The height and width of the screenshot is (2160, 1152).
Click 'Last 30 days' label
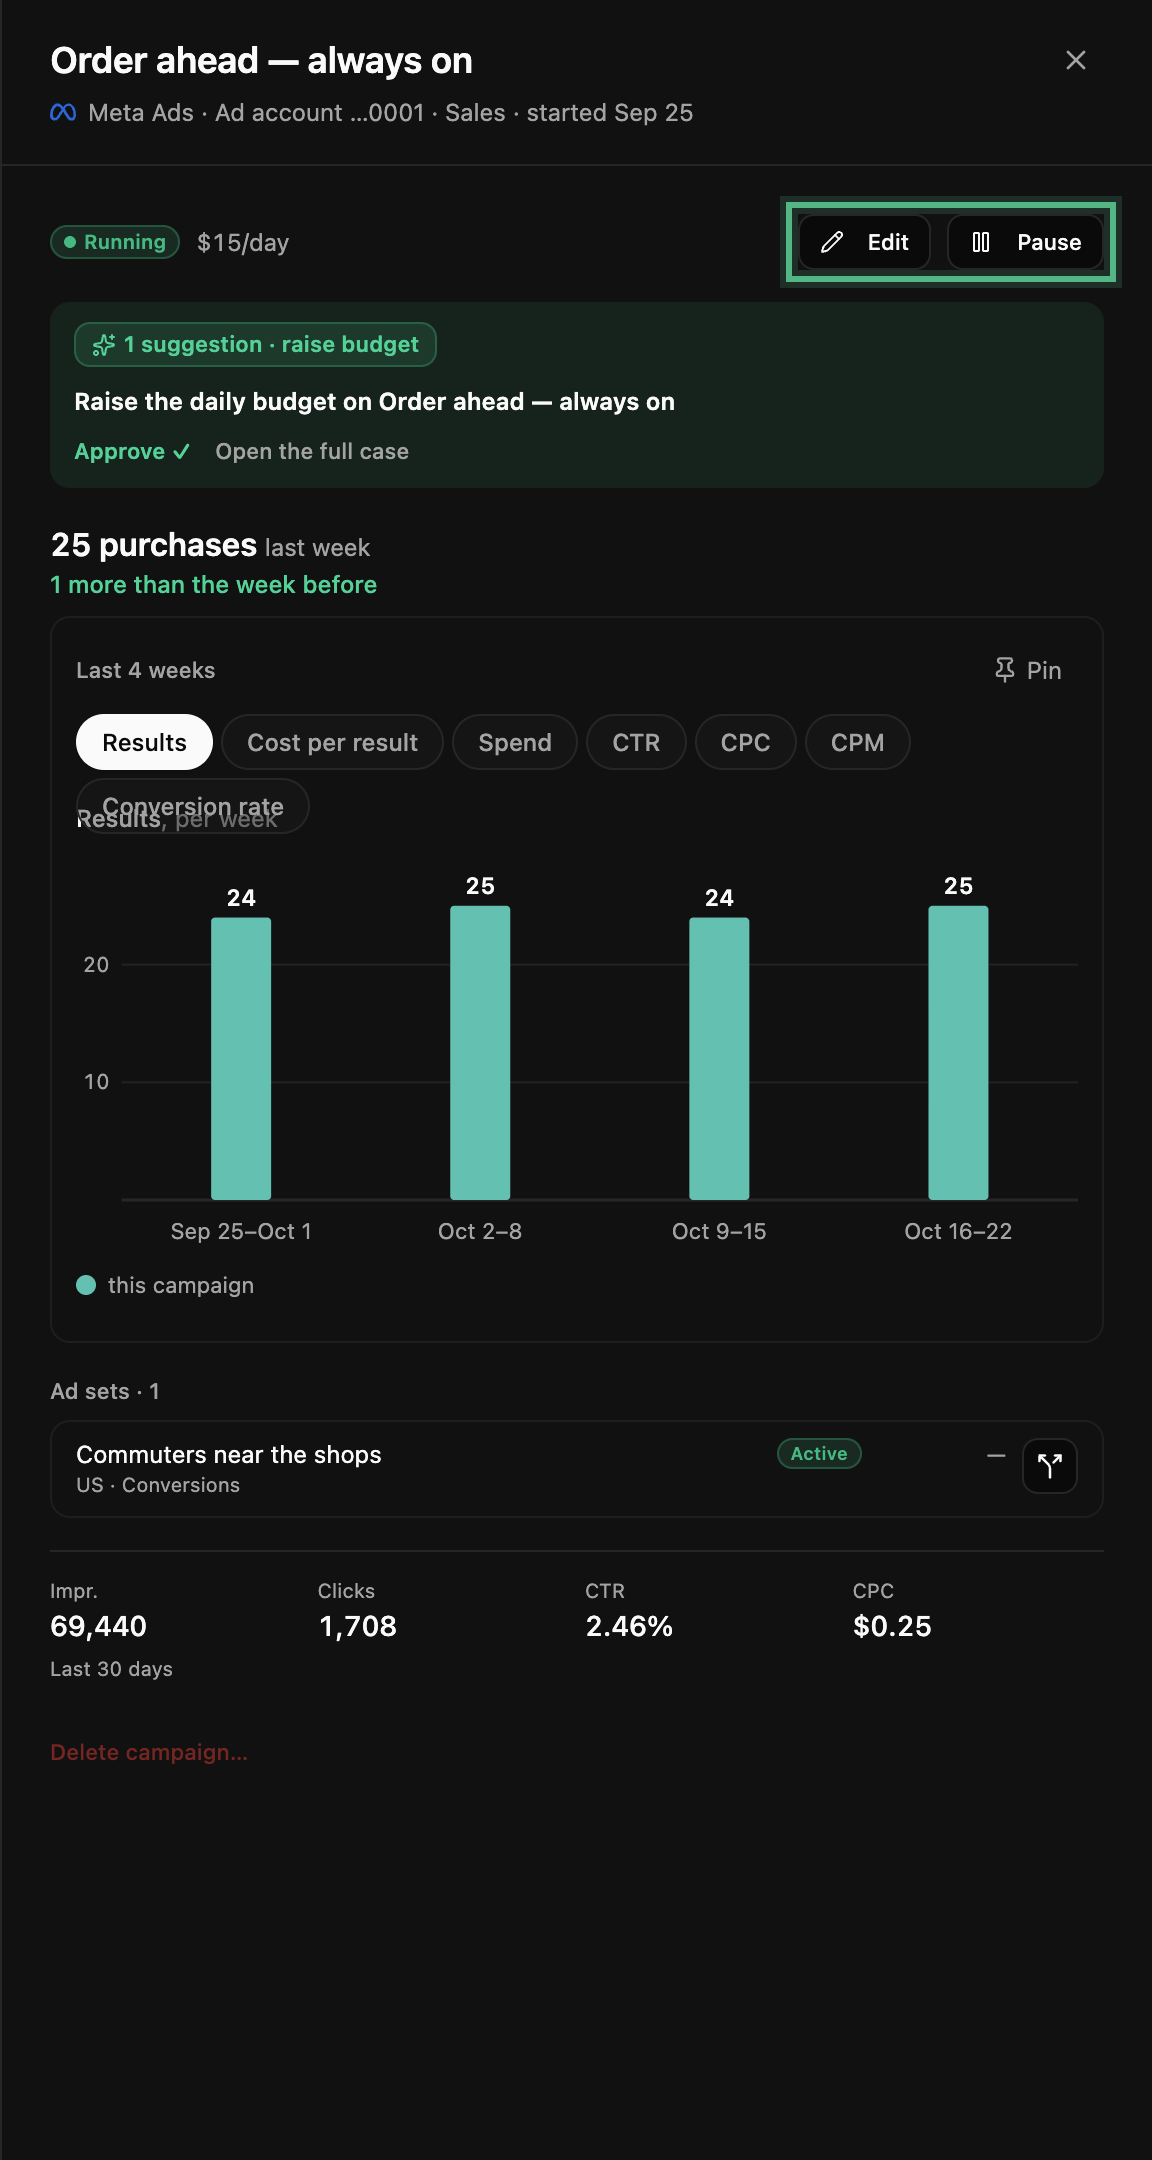coord(111,1669)
